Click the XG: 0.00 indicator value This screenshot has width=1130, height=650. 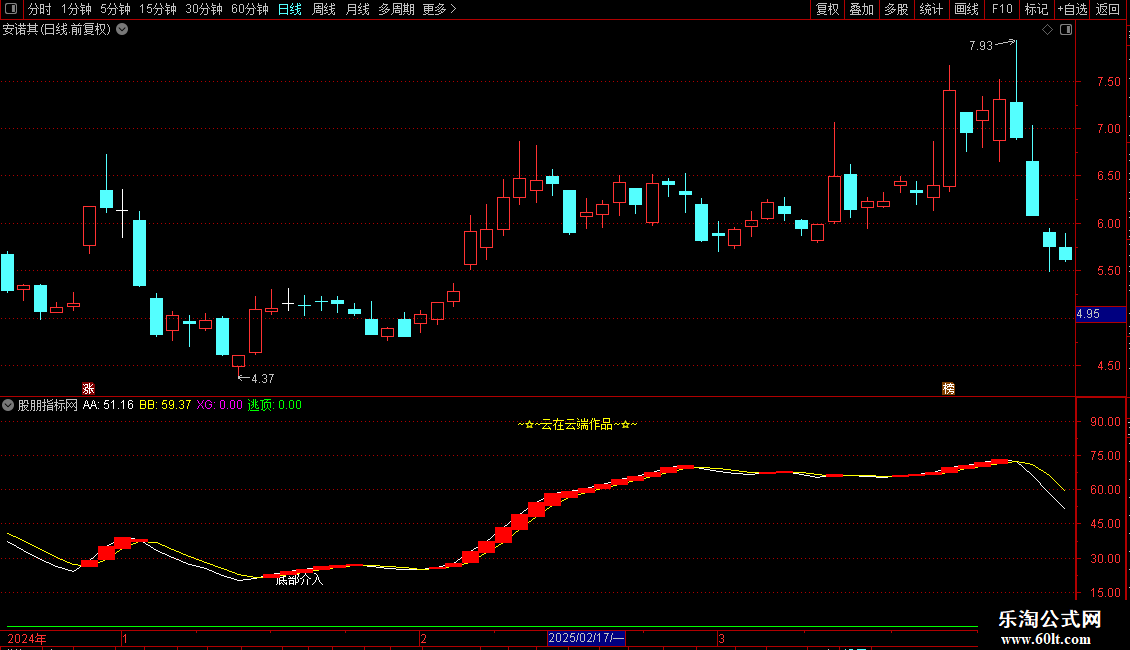(219, 405)
